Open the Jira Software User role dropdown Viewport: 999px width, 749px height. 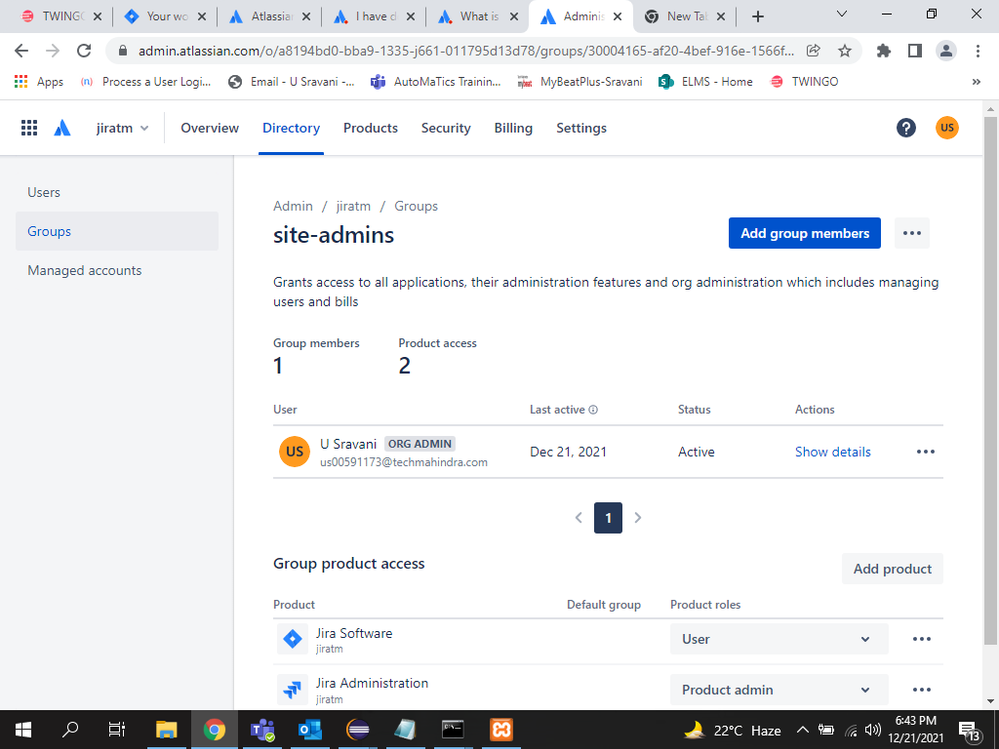(779, 639)
